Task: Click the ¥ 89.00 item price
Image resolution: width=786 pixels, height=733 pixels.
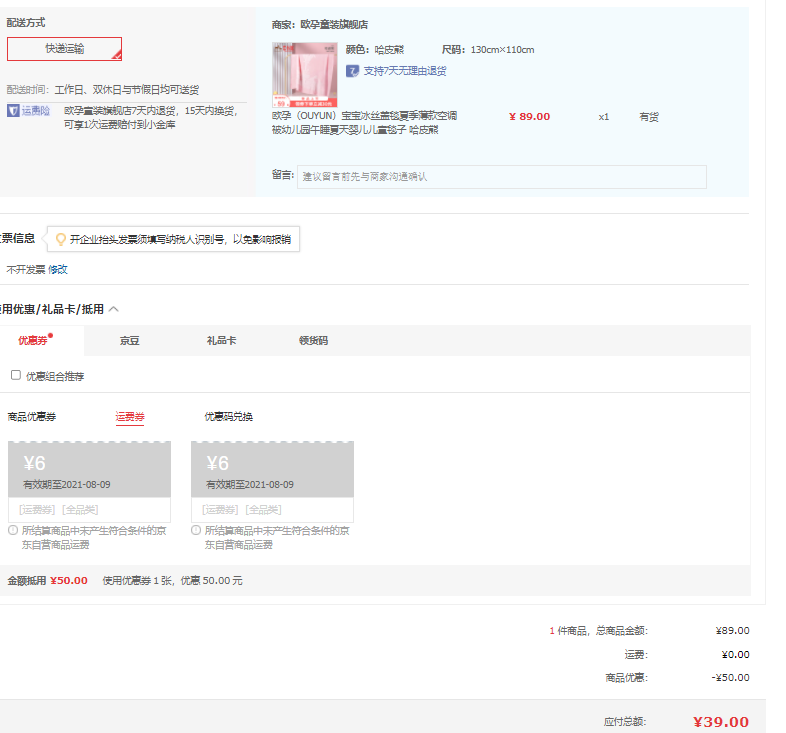Action: point(529,117)
